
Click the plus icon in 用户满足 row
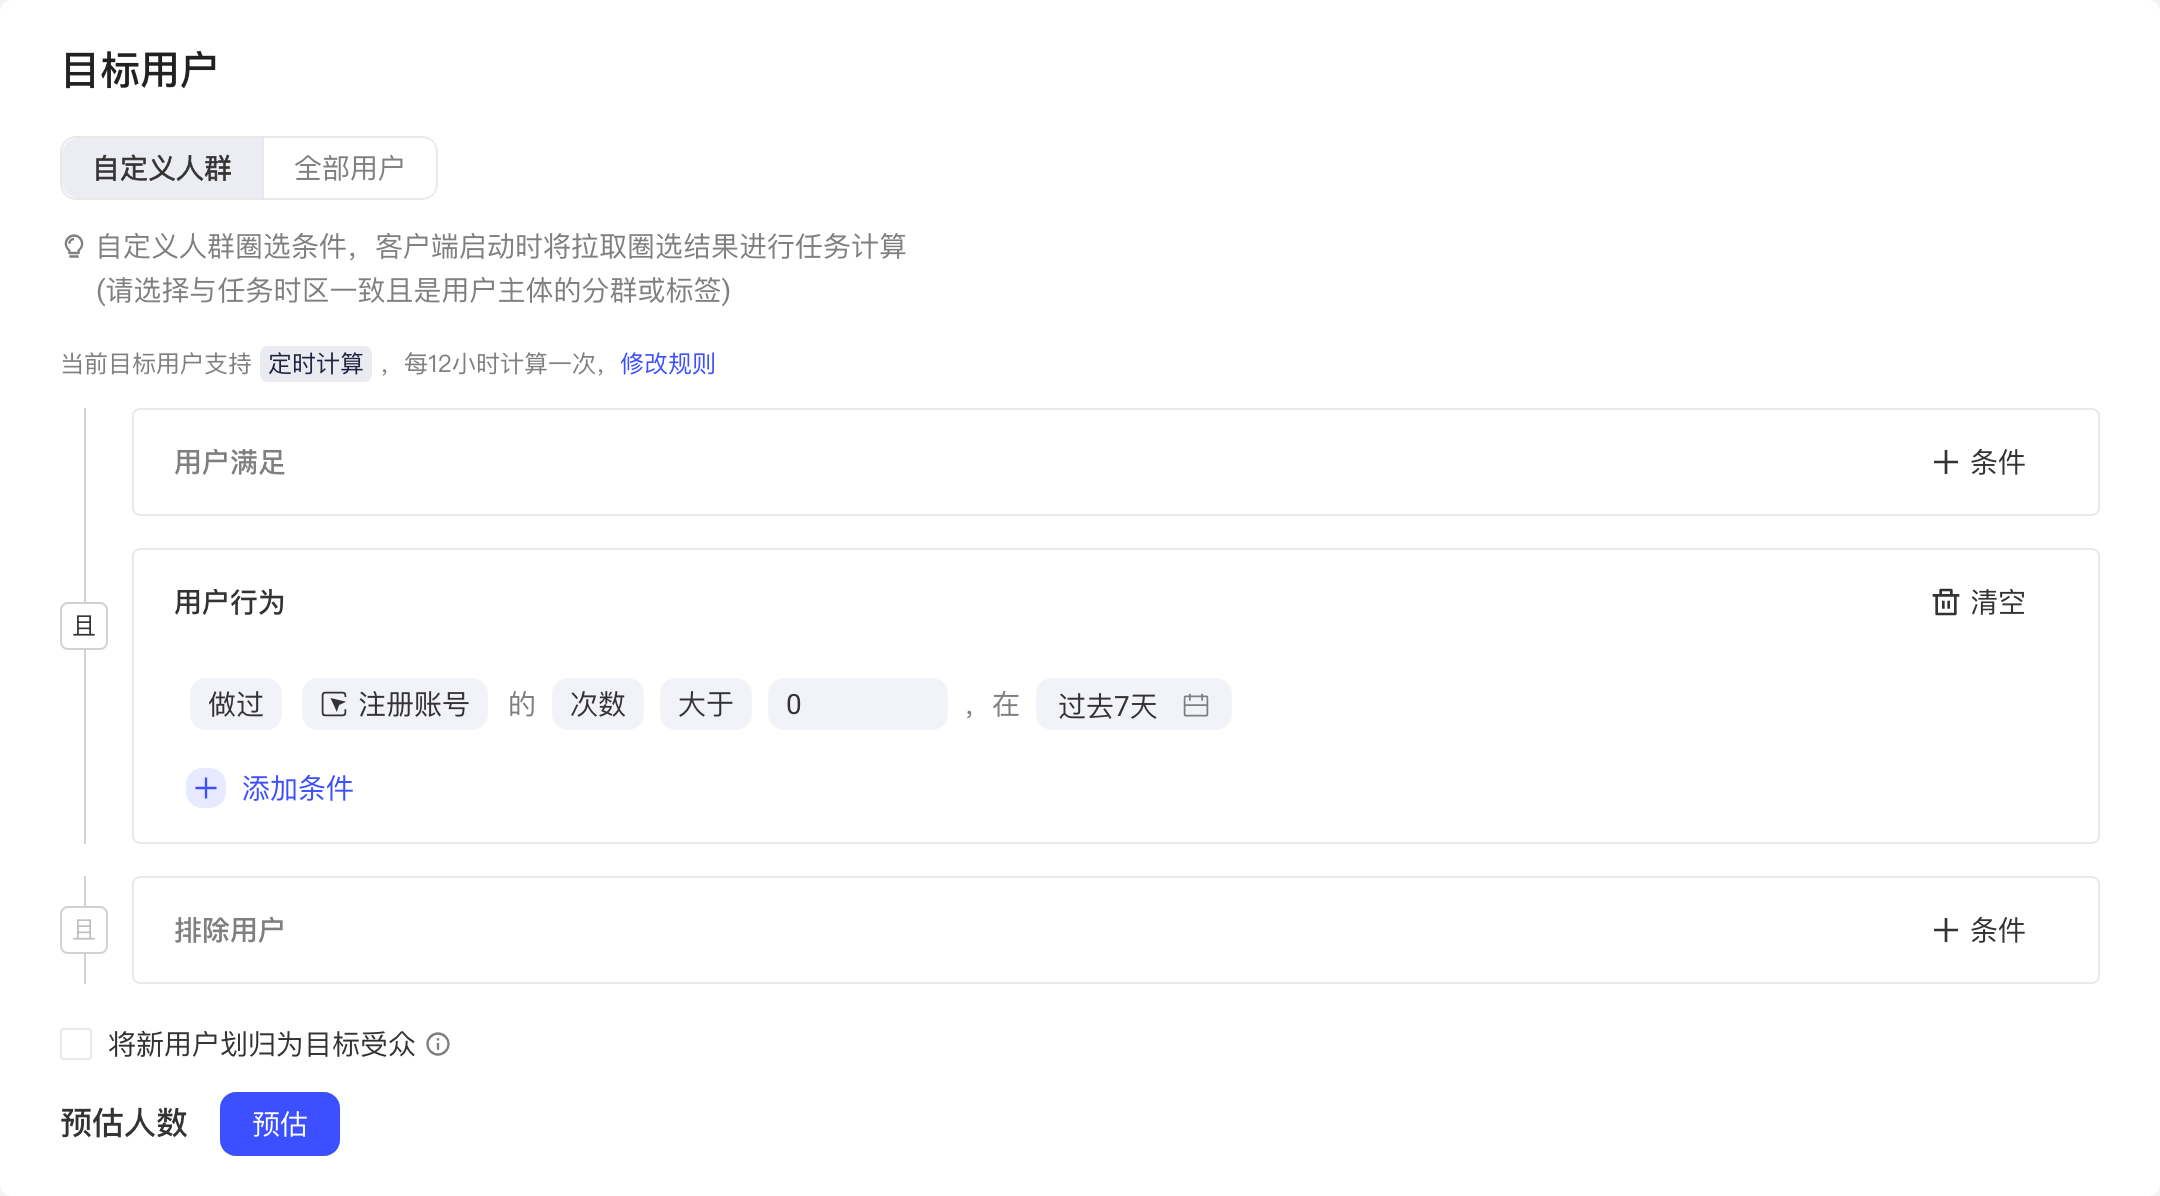[1945, 462]
